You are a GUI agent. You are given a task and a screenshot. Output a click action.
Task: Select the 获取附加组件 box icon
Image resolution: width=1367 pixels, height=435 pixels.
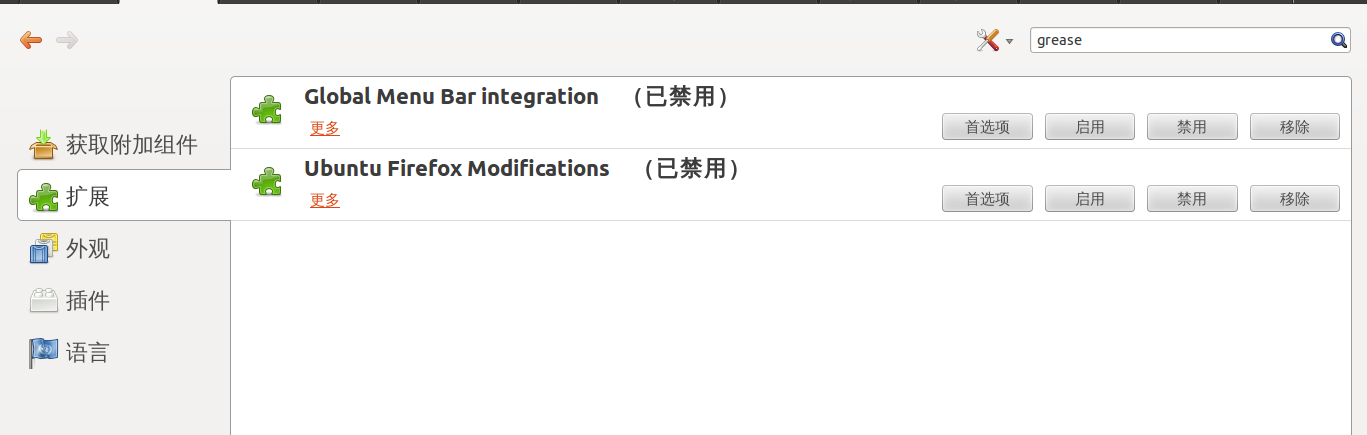(44, 144)
